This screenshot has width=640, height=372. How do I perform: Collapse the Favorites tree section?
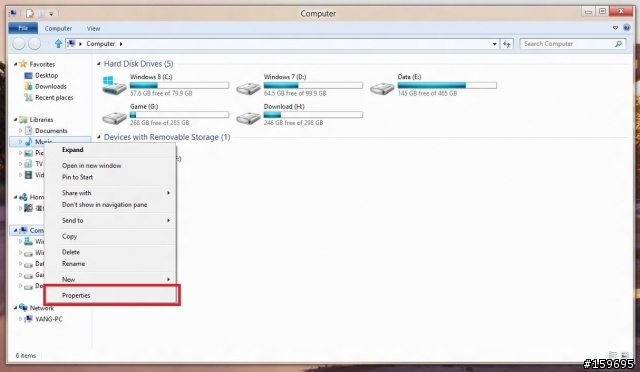coord(16,64)
